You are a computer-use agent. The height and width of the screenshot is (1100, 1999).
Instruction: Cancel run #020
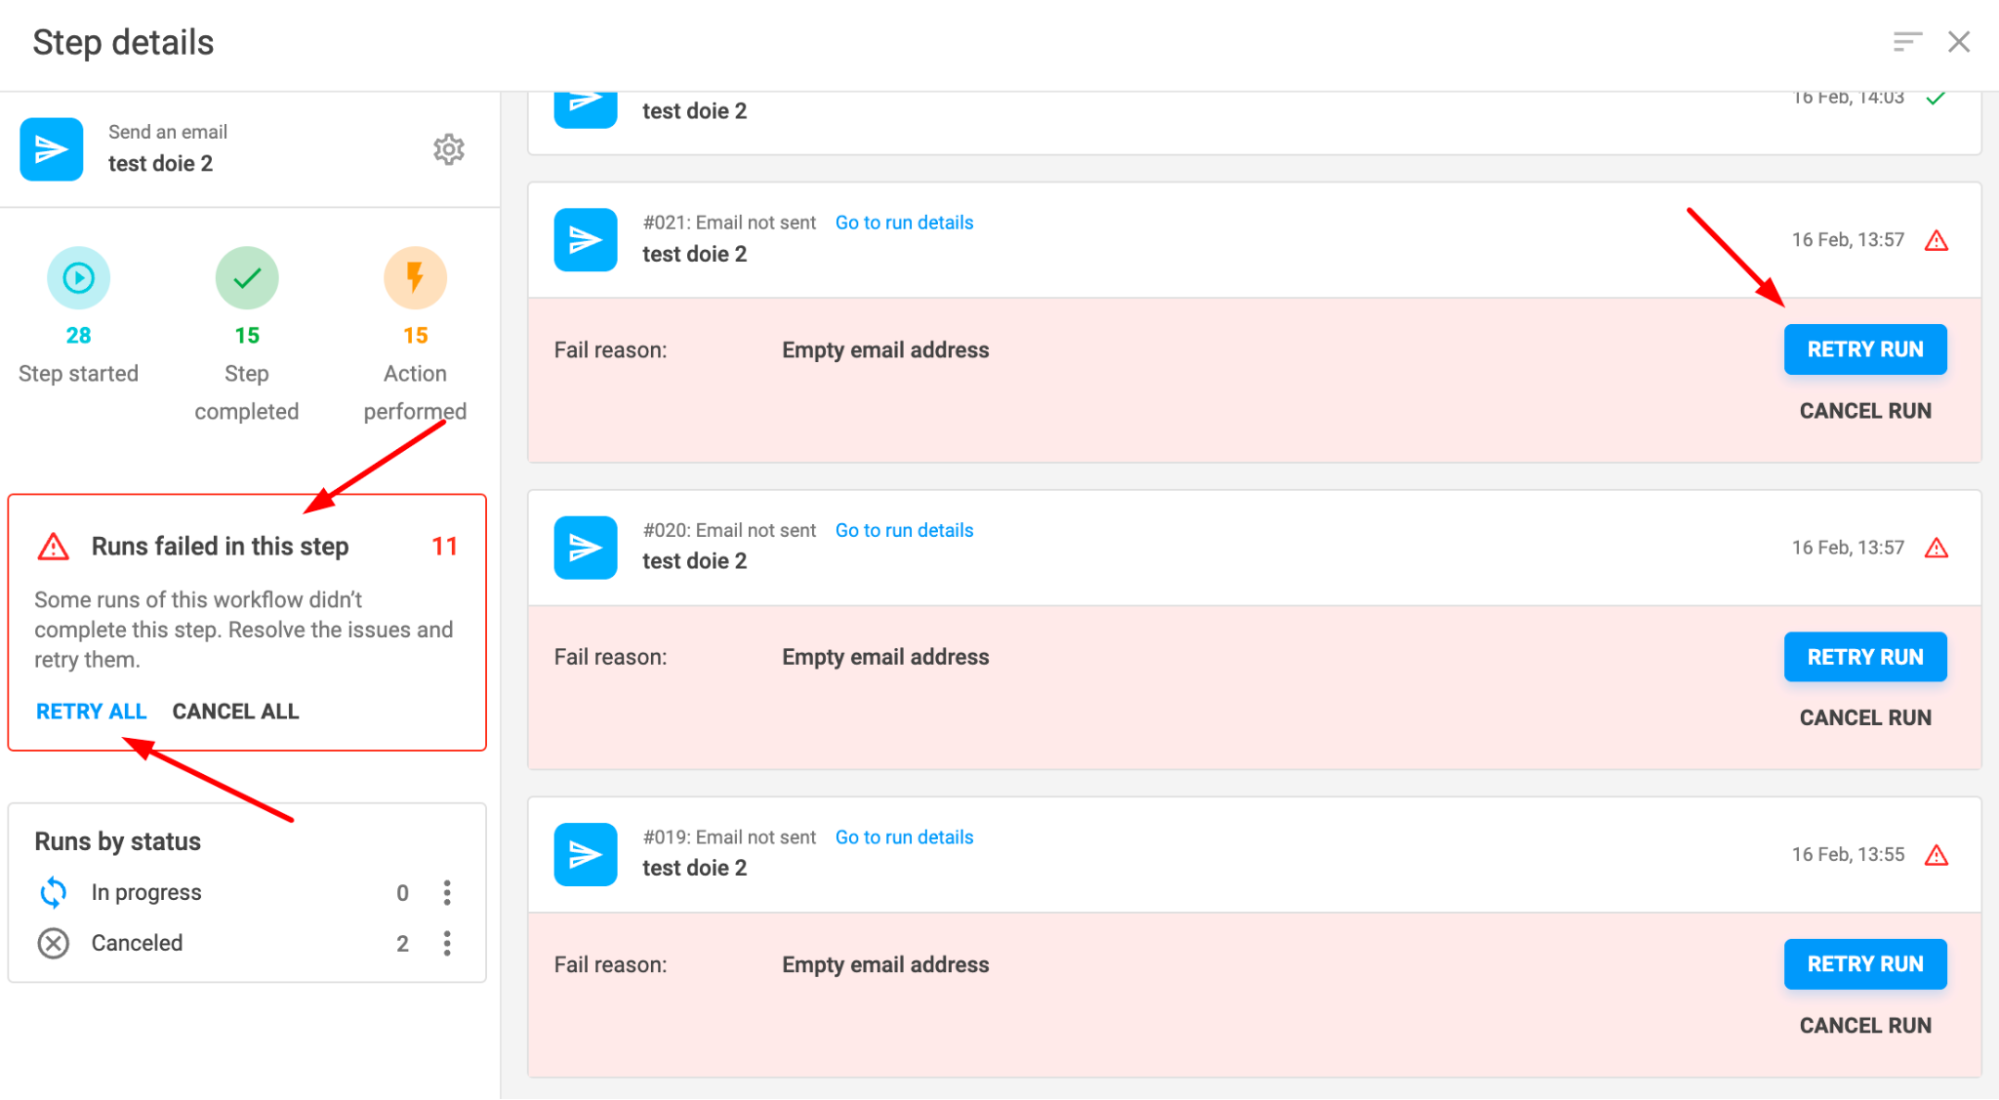(1865, 718)
